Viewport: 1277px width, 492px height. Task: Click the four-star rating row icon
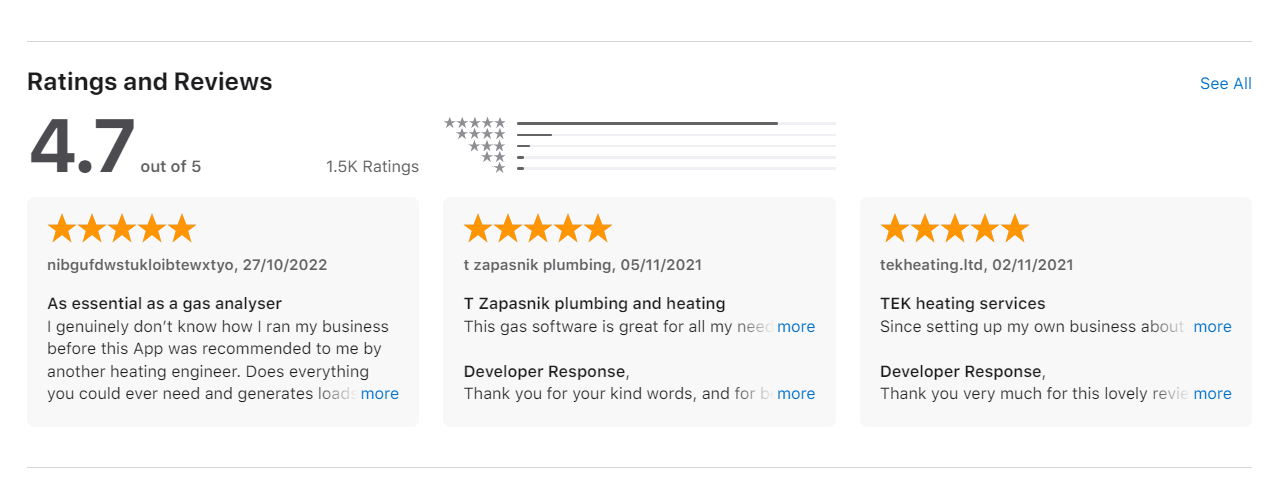click(481, 134)
